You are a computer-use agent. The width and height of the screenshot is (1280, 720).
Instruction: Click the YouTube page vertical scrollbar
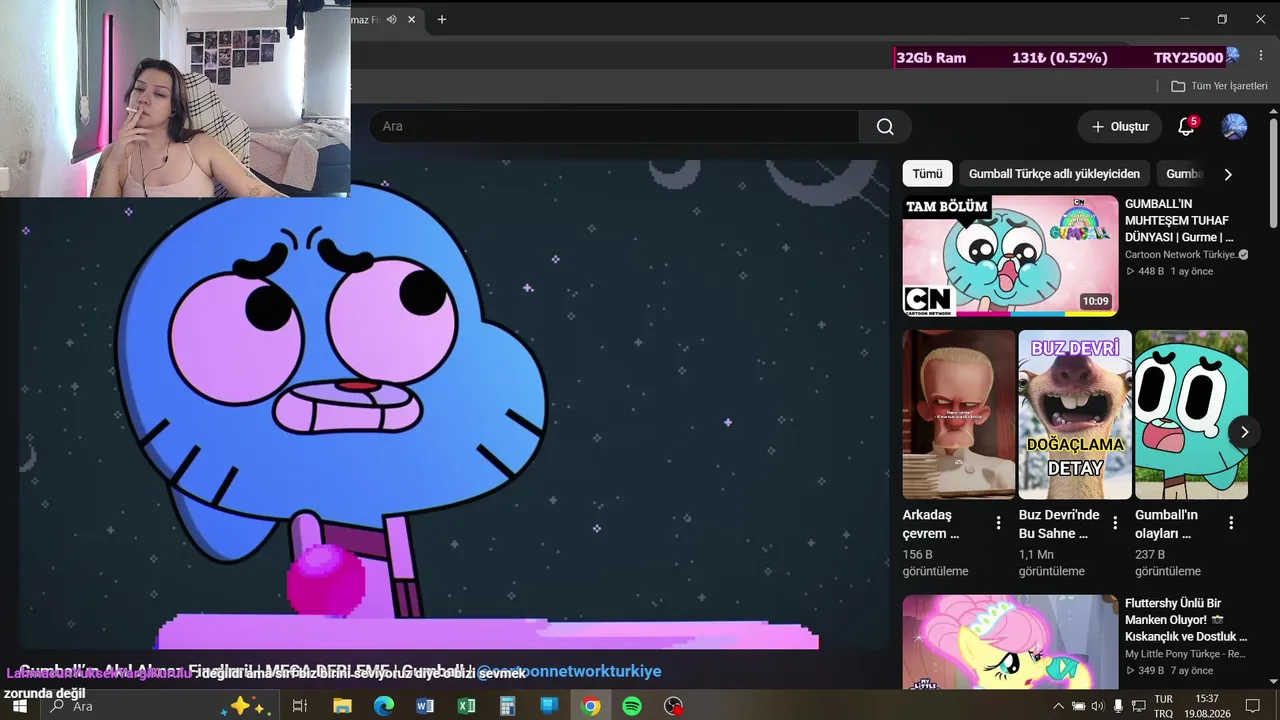1273,175
